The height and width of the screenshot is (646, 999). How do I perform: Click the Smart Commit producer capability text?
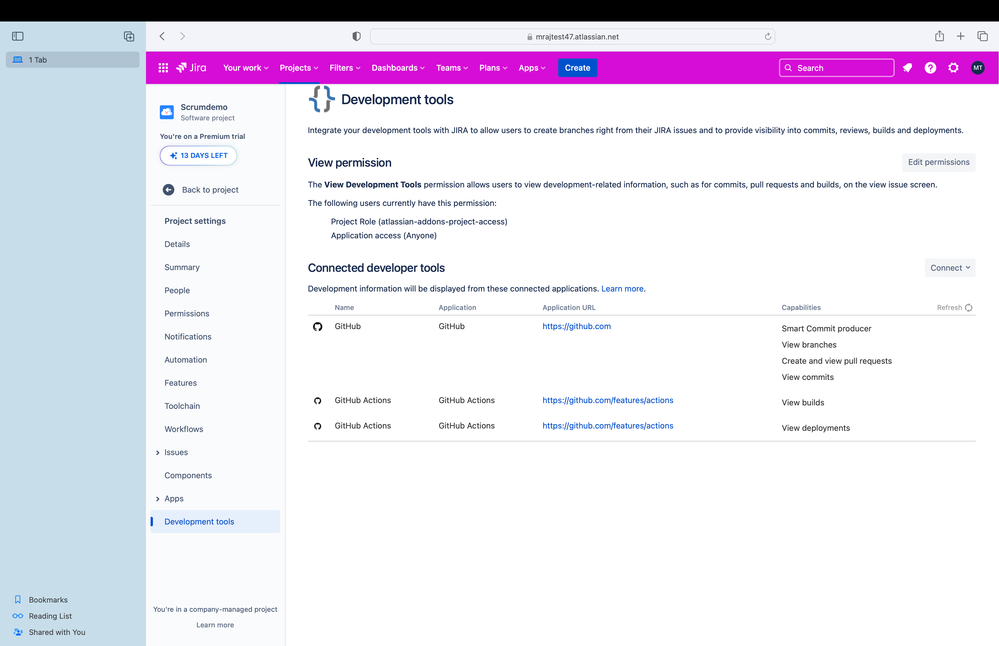point(826,329)
